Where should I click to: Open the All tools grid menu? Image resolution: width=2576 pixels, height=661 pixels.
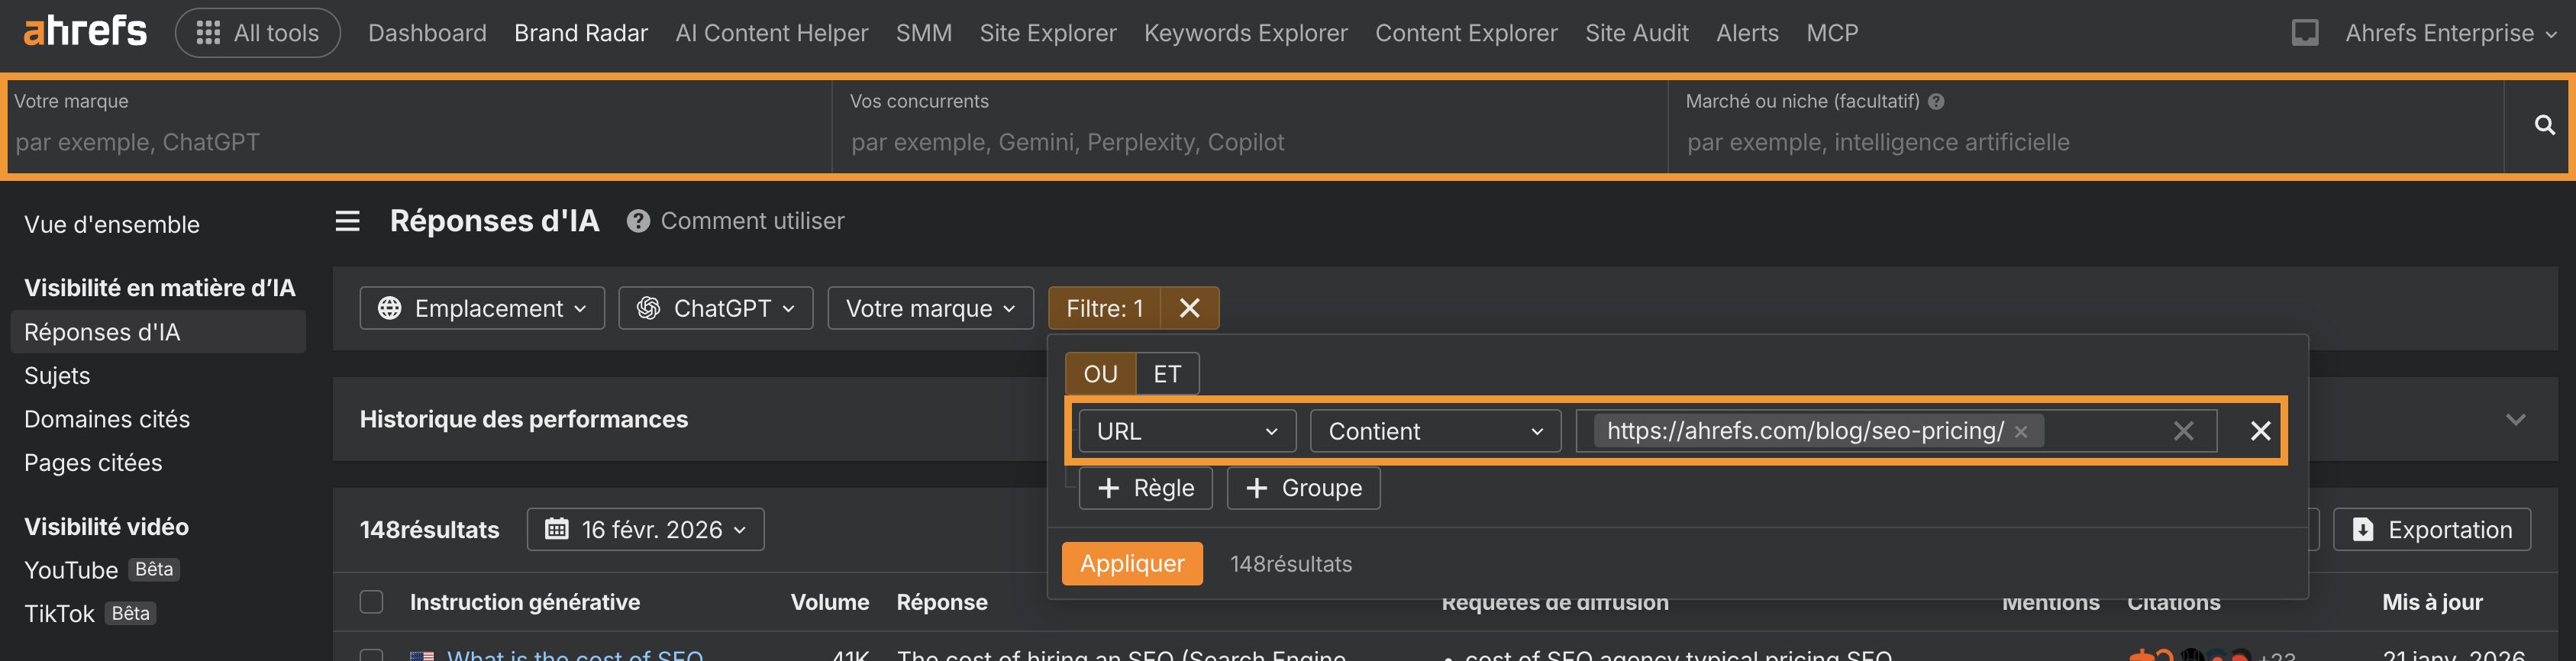258,33
